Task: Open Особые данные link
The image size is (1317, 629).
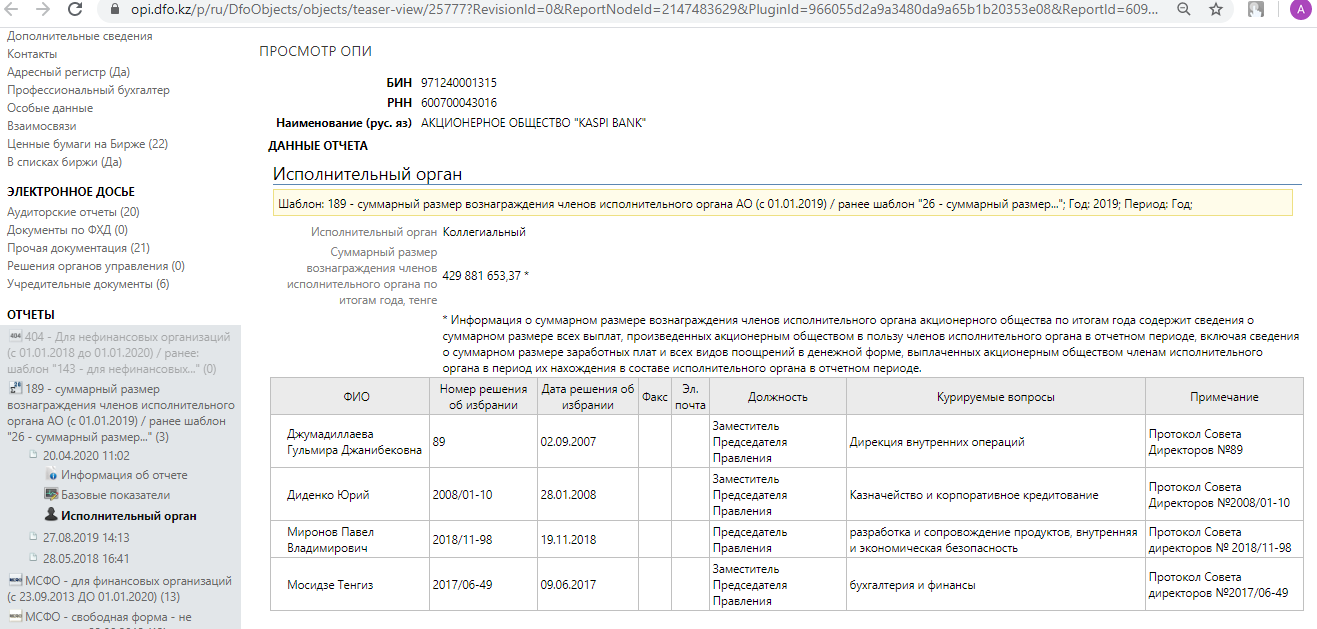Action: 50,108
